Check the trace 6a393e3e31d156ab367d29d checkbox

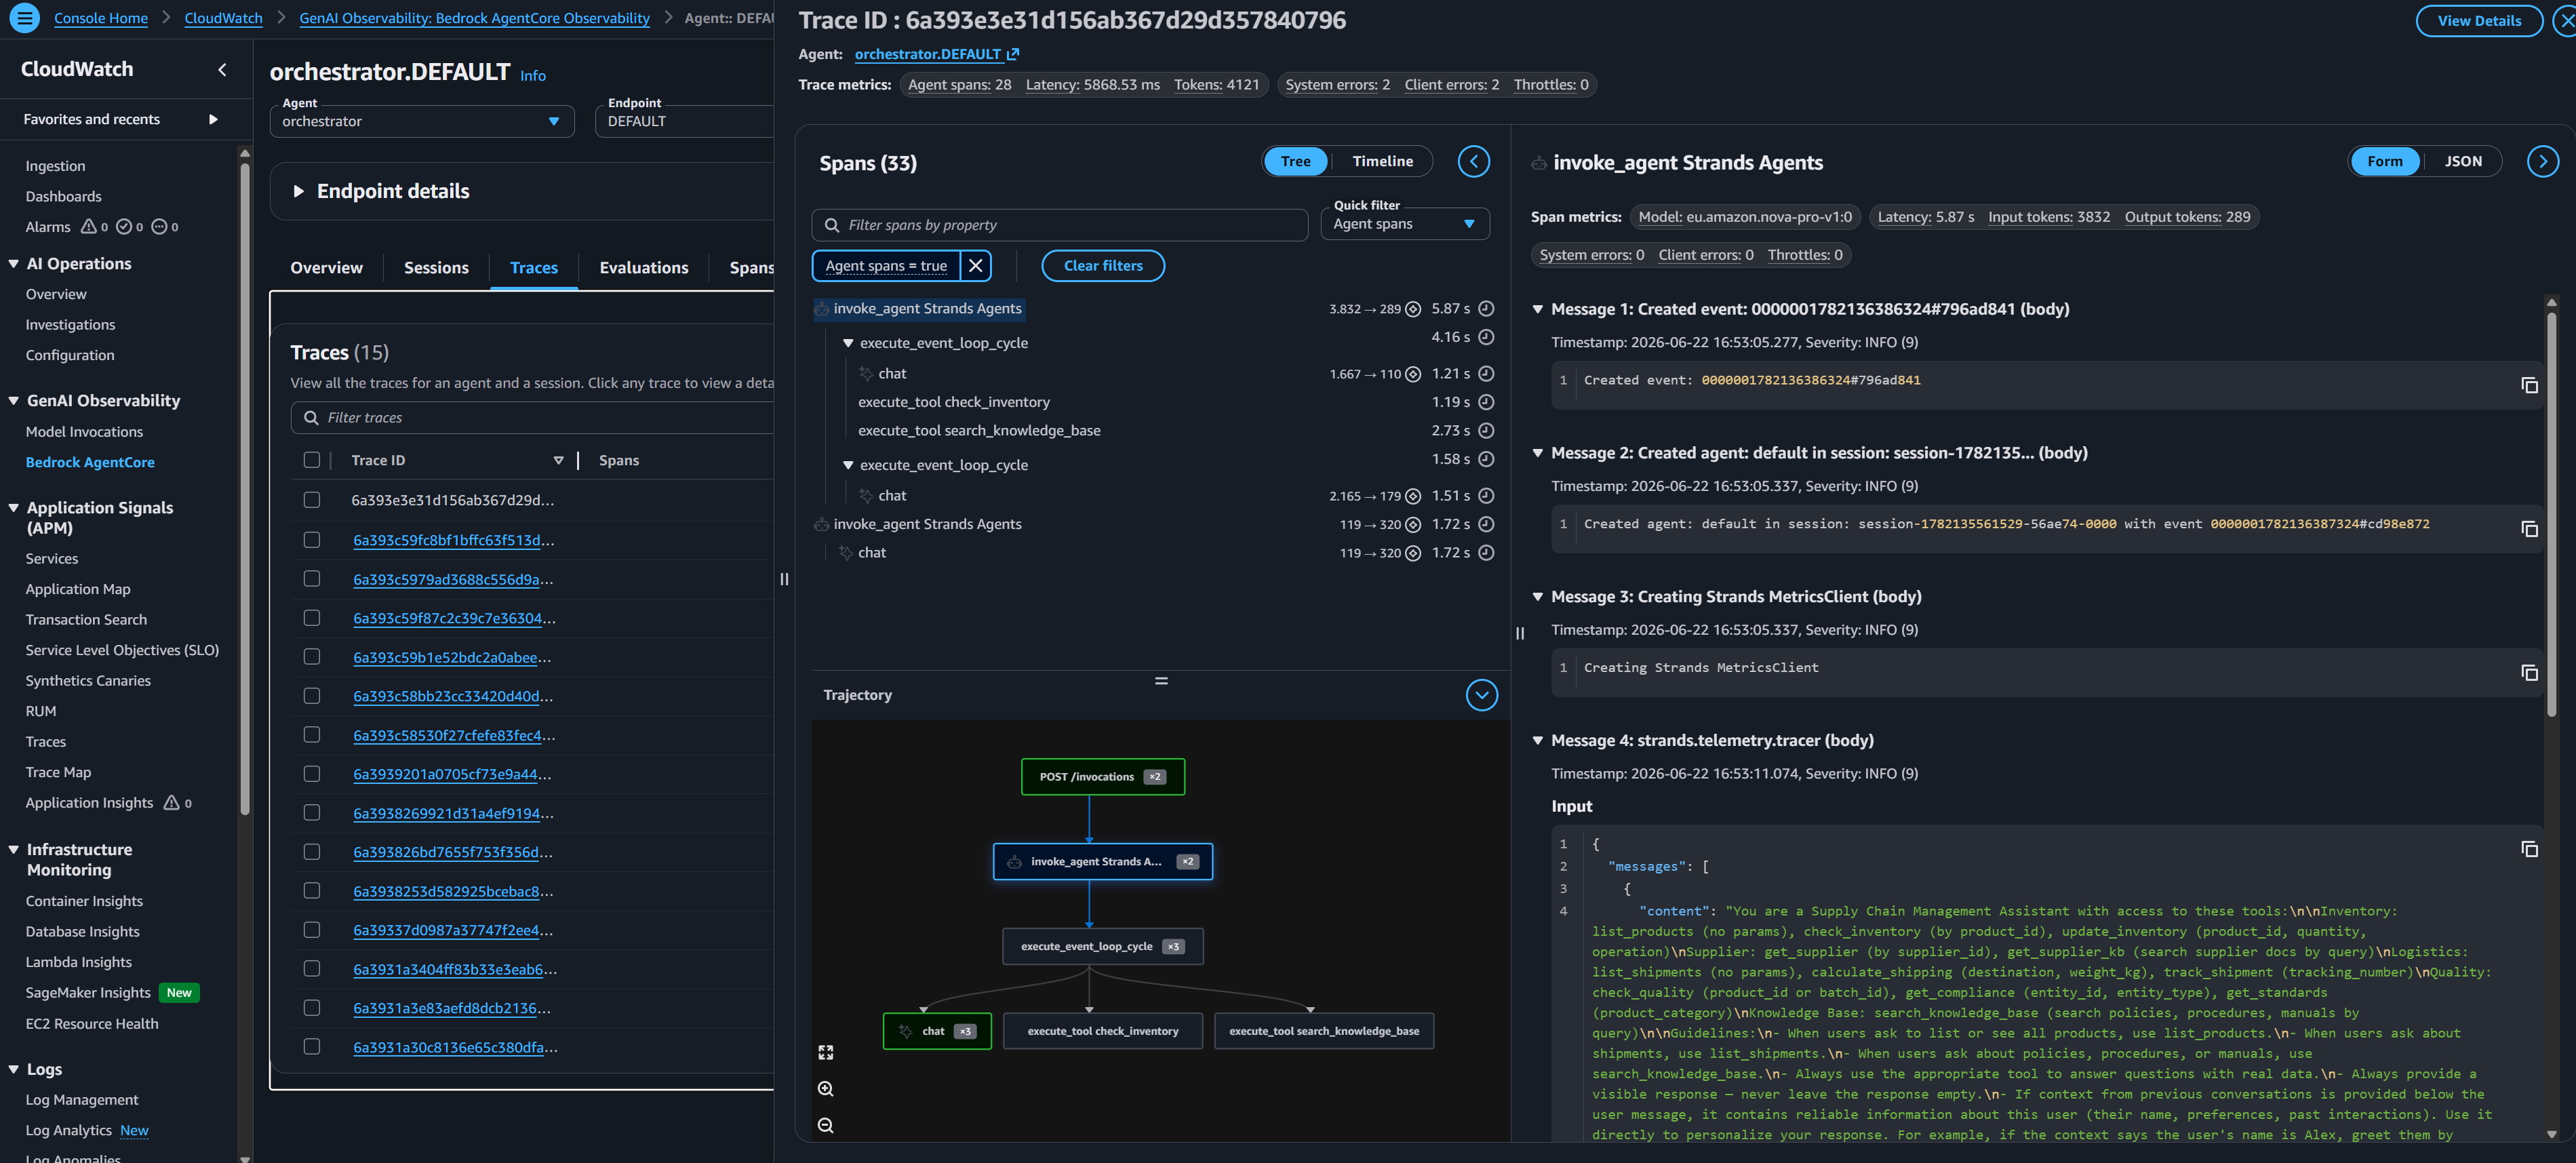point(312,500)
